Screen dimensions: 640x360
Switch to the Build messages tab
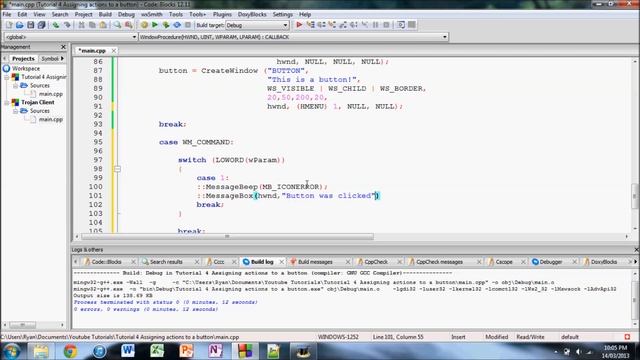point(315,262)
